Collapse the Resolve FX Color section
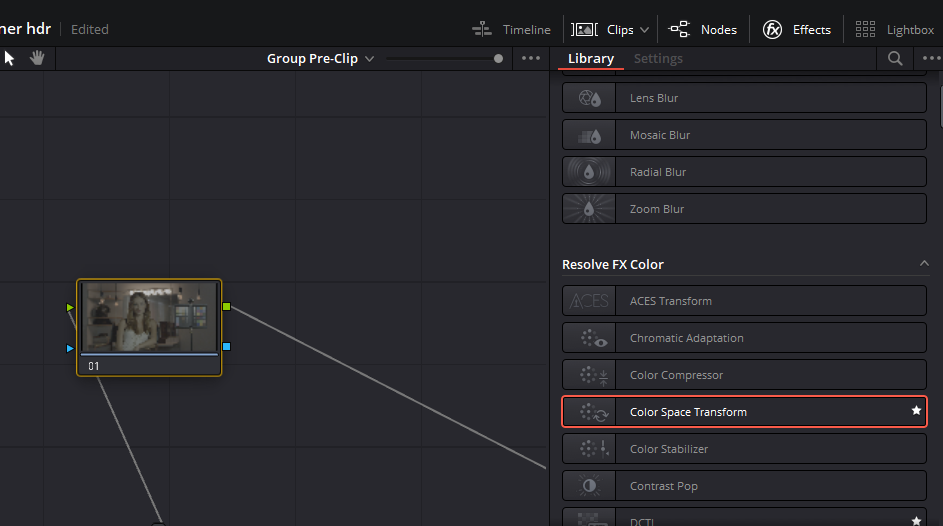This screenshot has width=943, height=526. (x=924, y=263)
